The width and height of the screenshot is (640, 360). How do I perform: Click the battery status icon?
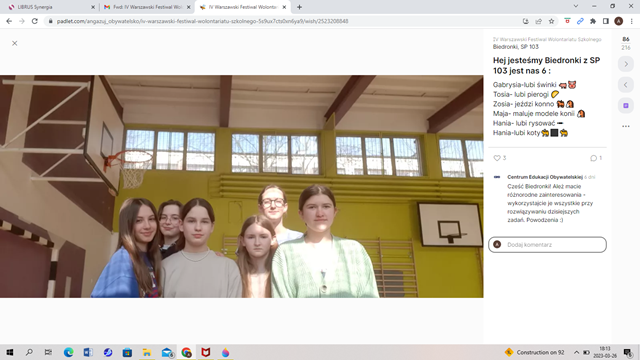tap(586, 352)
